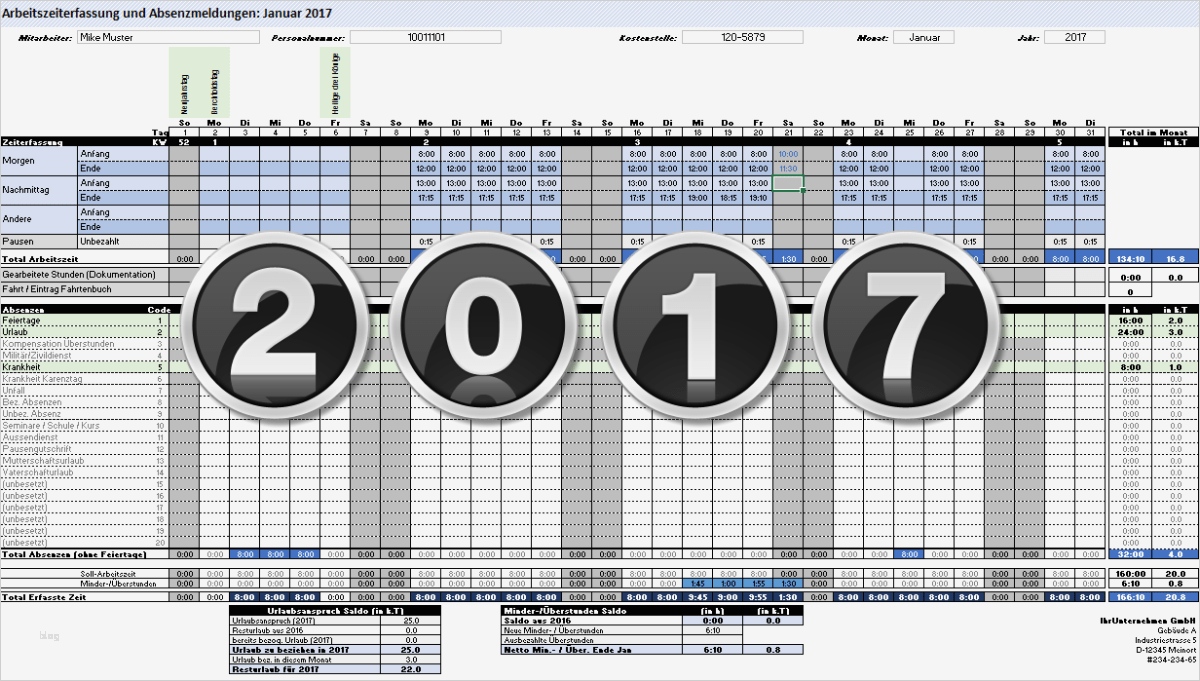This screenshot has height=681, width=1200.
Task: Click the Kostenstelle field showing 120-5879
Action: (743, 36)
